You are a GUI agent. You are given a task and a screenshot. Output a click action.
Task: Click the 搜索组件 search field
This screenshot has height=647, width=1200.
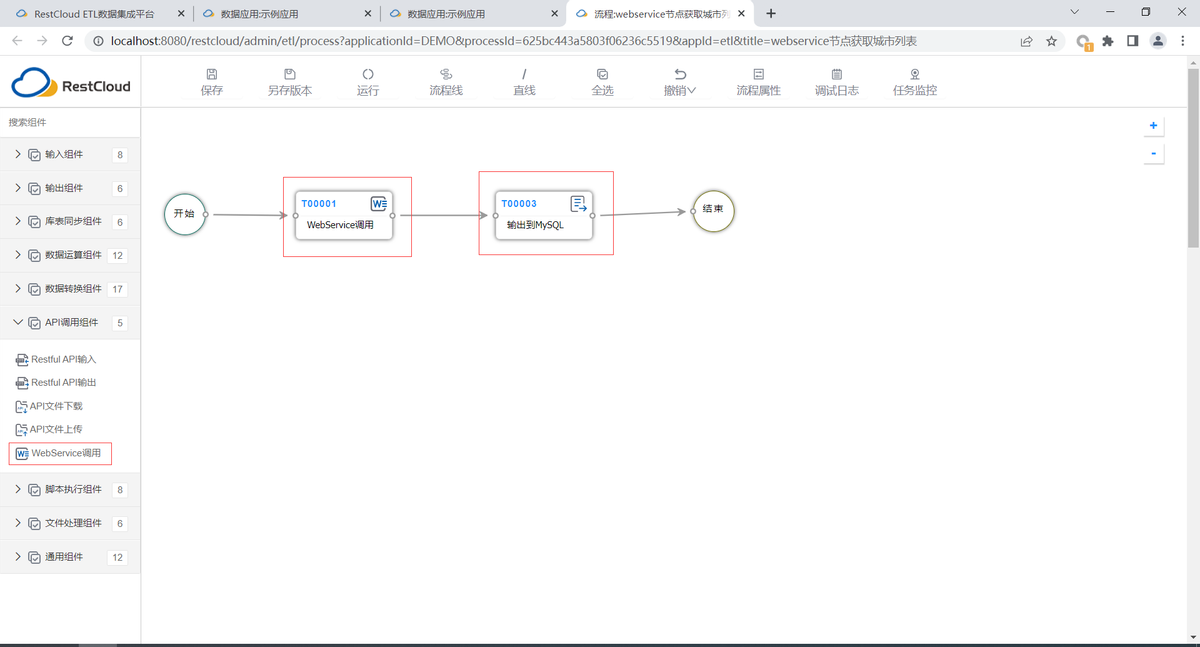(x=70, y=122)
